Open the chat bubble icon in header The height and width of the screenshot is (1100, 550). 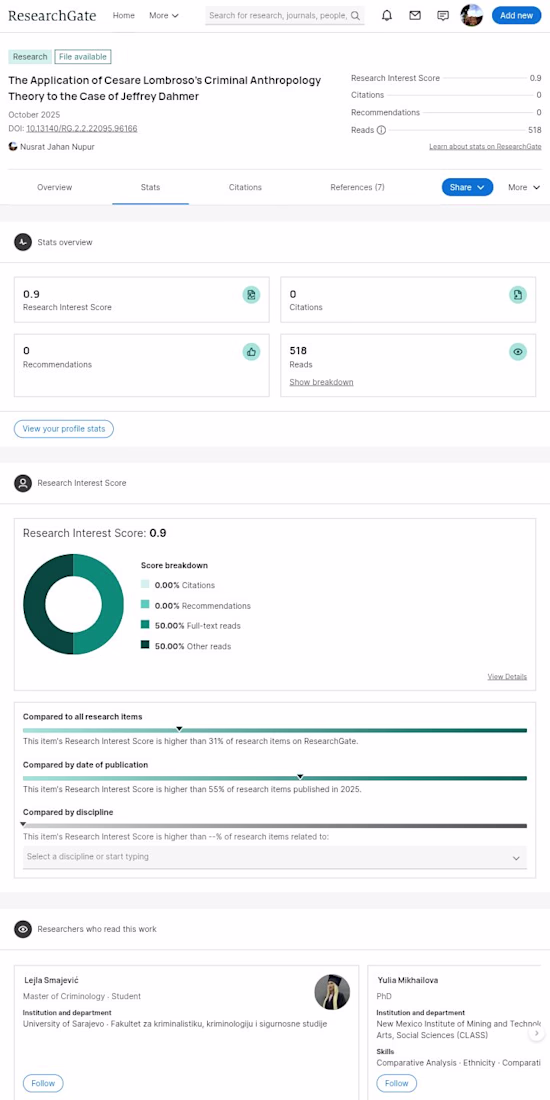click(443, 15)
